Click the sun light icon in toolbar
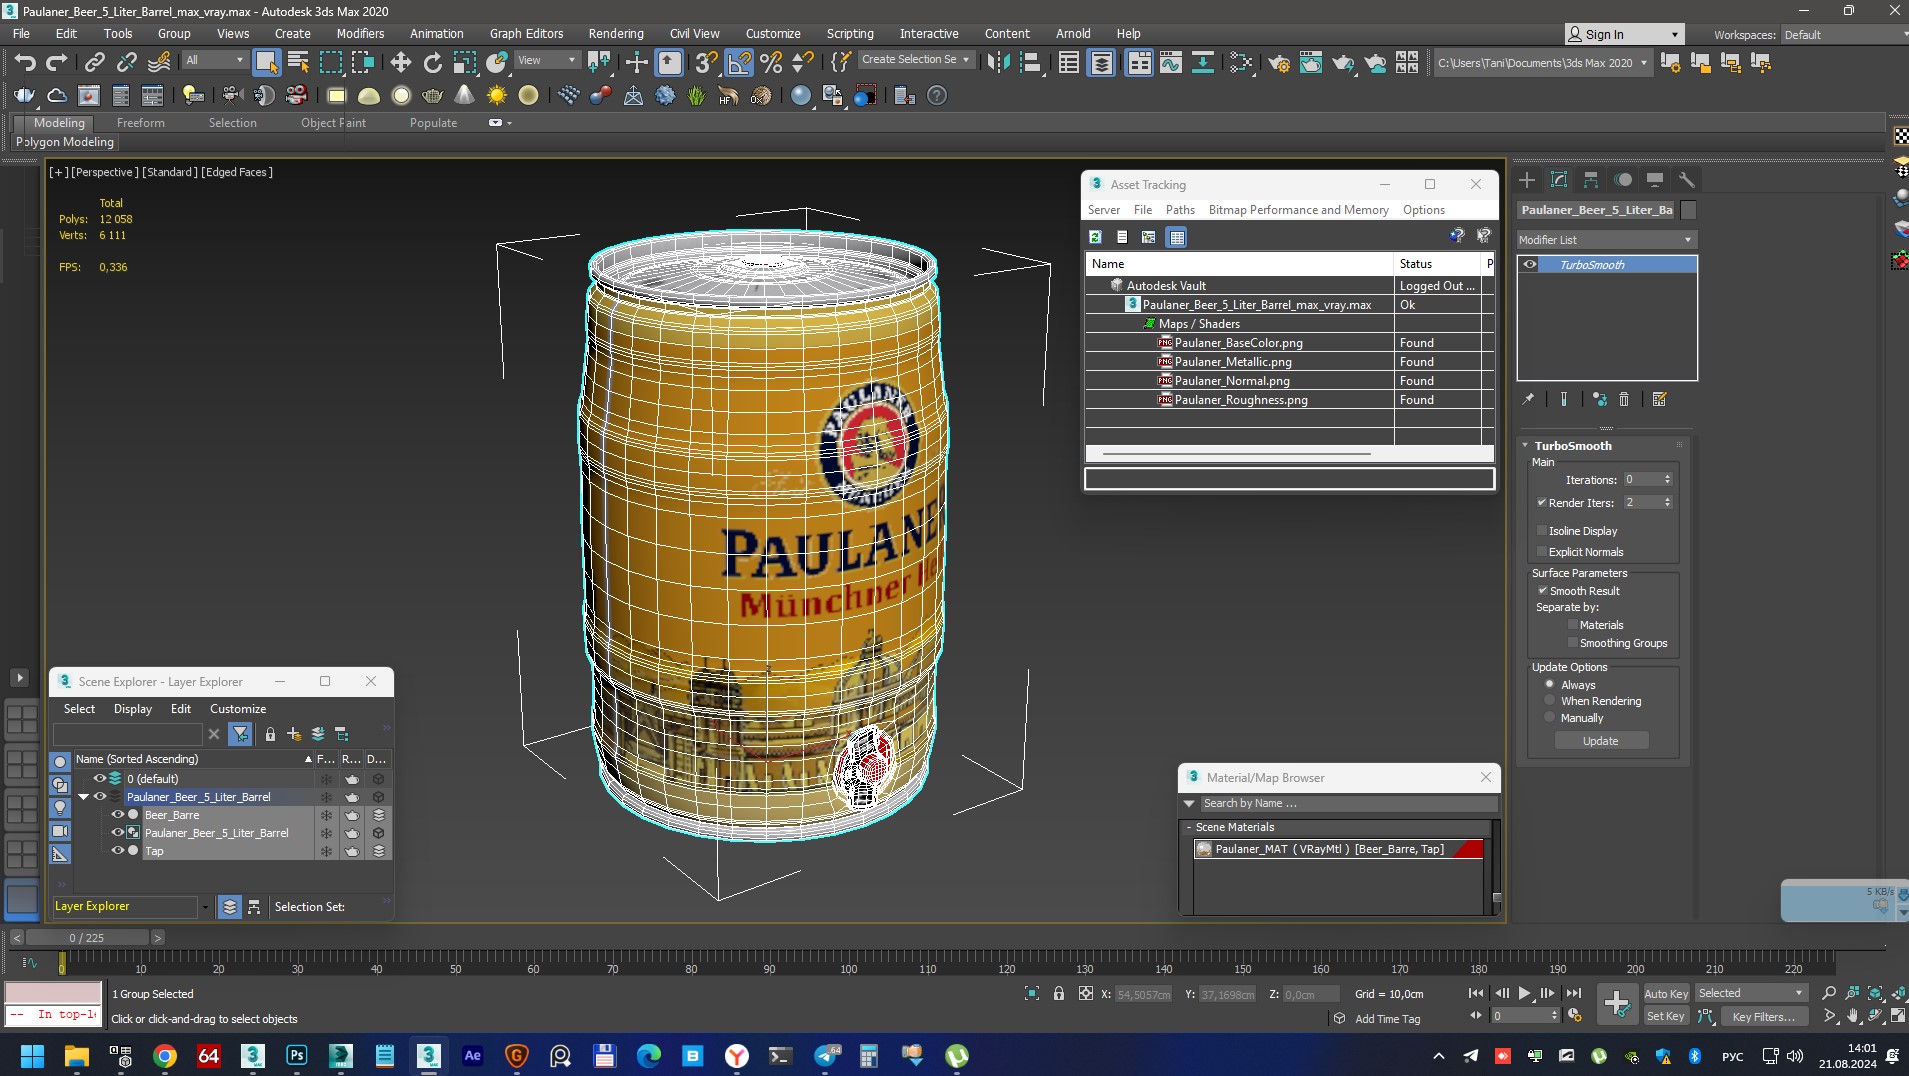This screenshot has height=1076, width=1909. point(496,95)
